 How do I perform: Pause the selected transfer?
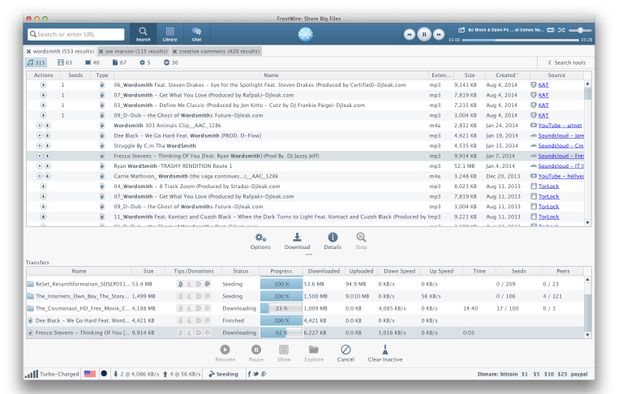(x=256, y=353)
